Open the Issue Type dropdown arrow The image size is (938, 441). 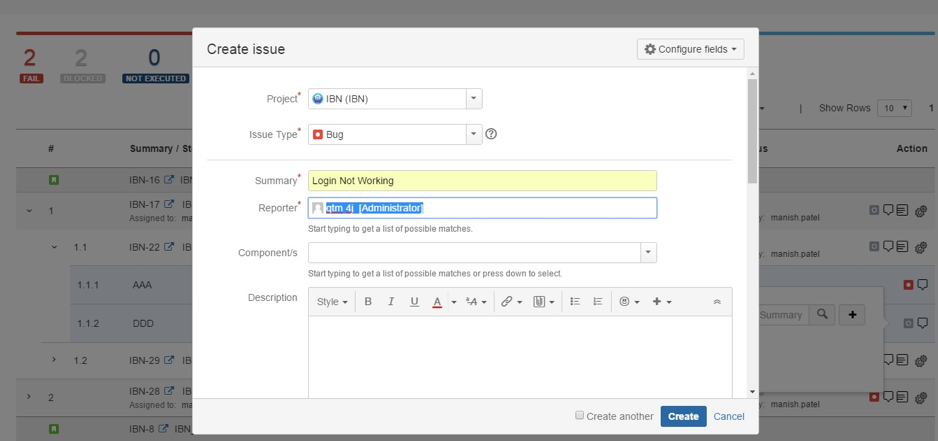474,134
